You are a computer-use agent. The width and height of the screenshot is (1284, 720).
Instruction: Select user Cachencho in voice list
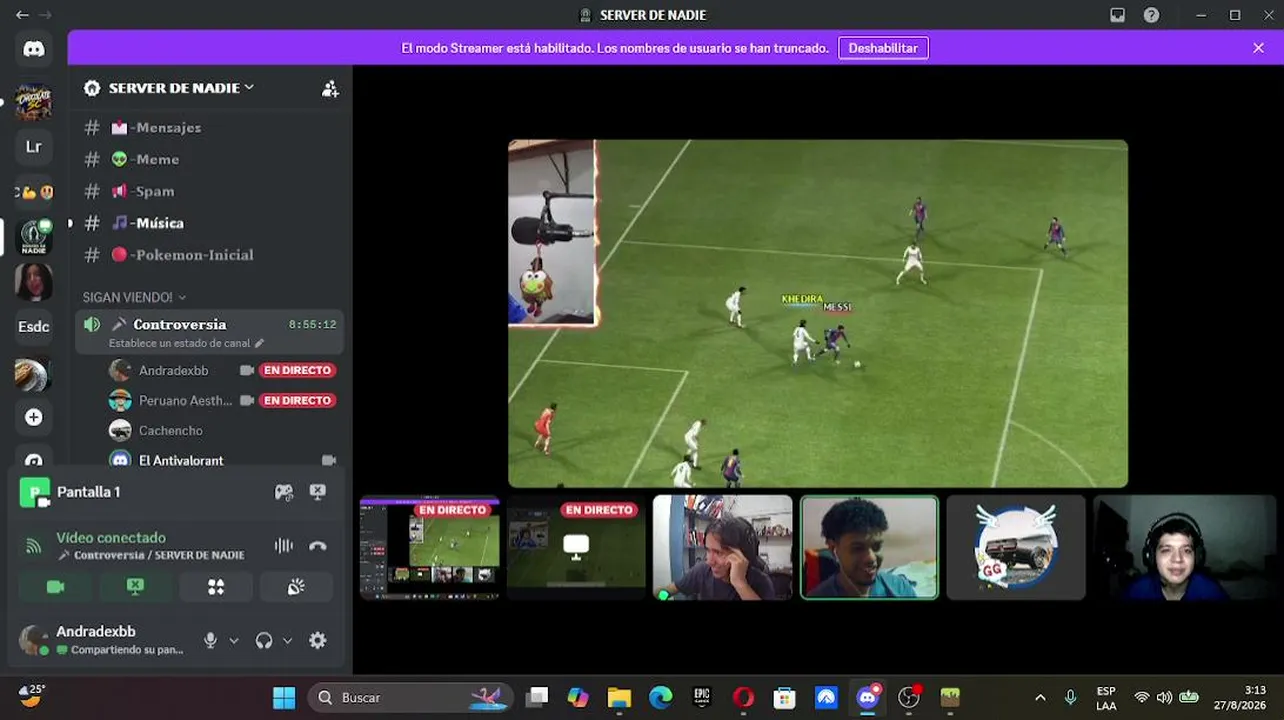[170, 430]
